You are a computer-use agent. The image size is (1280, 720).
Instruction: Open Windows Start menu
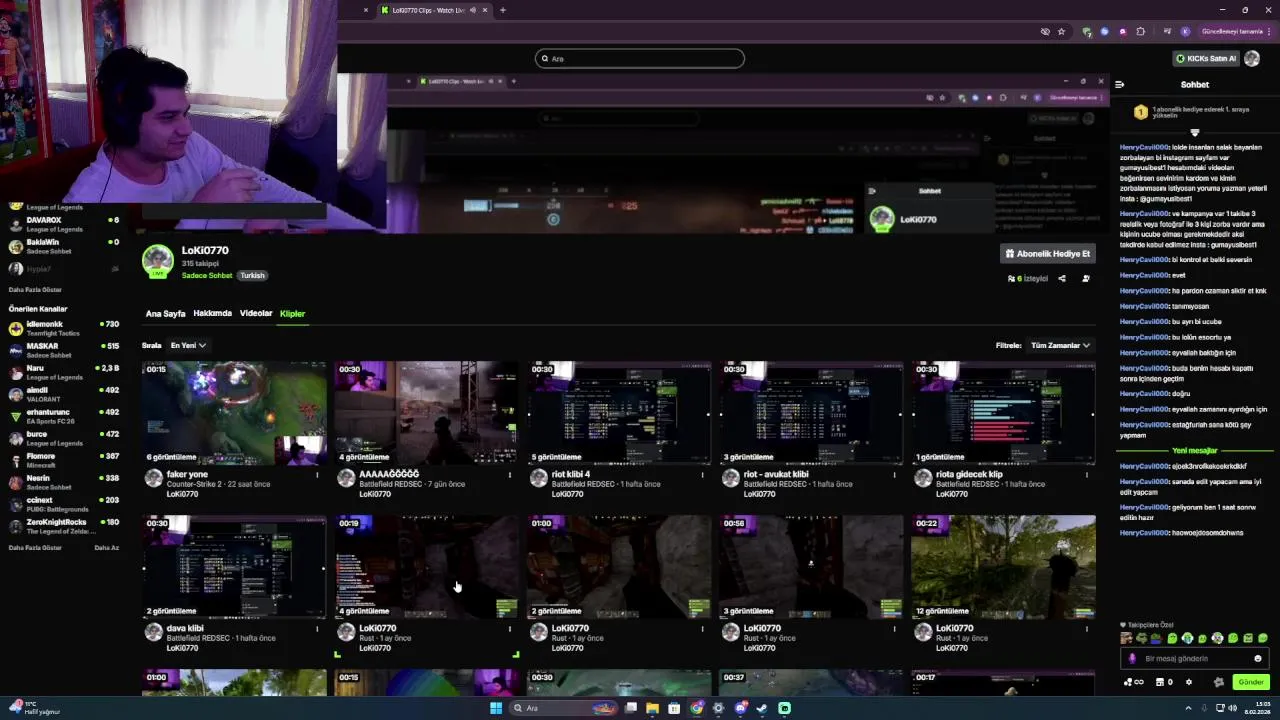(x=495, y=708)
